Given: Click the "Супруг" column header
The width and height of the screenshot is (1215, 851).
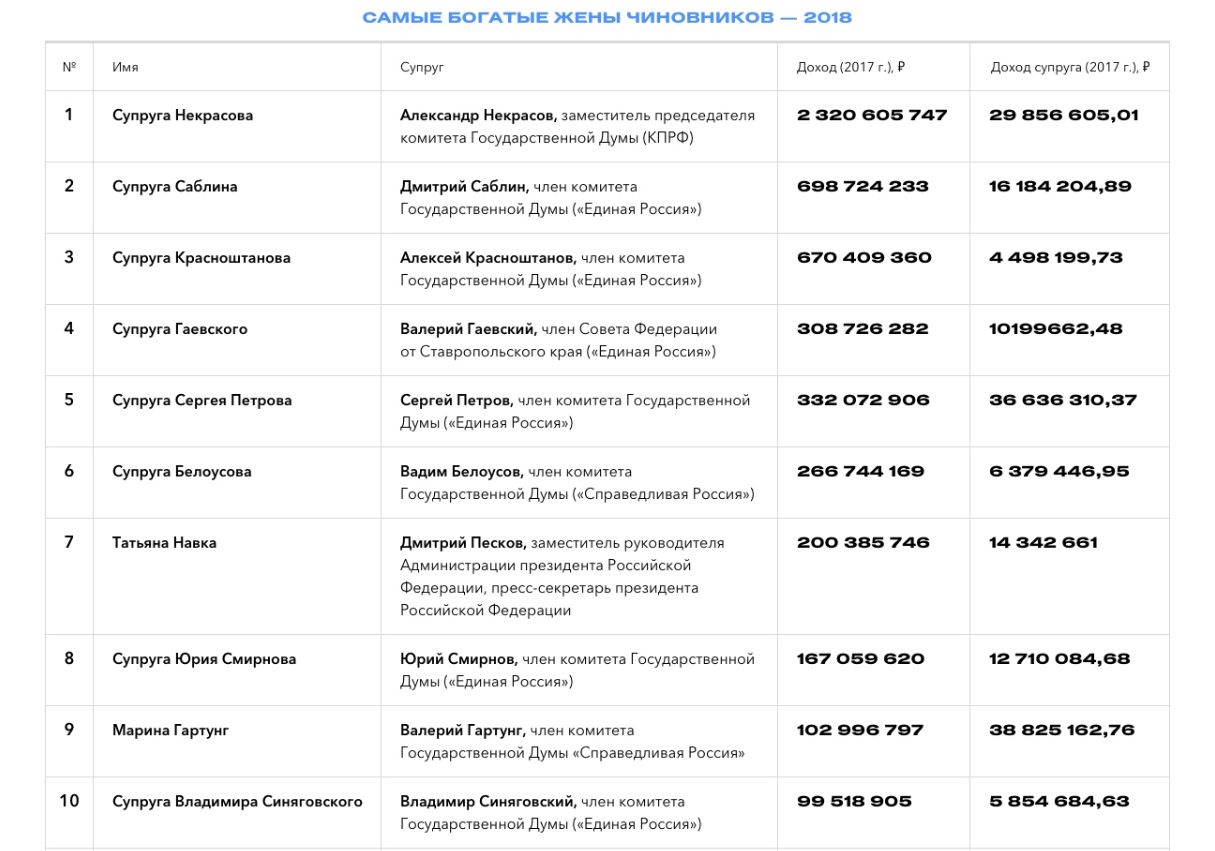Looking at the screenshot, I should (421, 67).
